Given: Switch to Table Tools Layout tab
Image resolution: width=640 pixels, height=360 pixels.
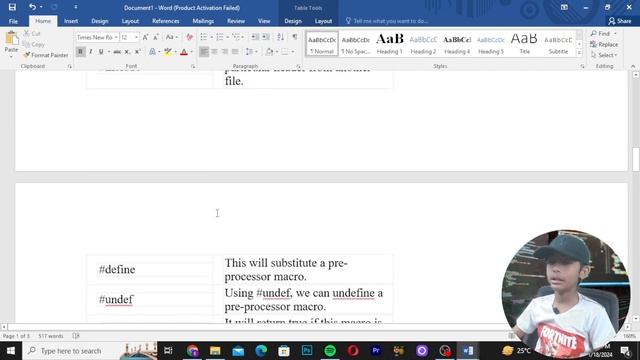Looking at the screenshot, I should pos(323,21).
